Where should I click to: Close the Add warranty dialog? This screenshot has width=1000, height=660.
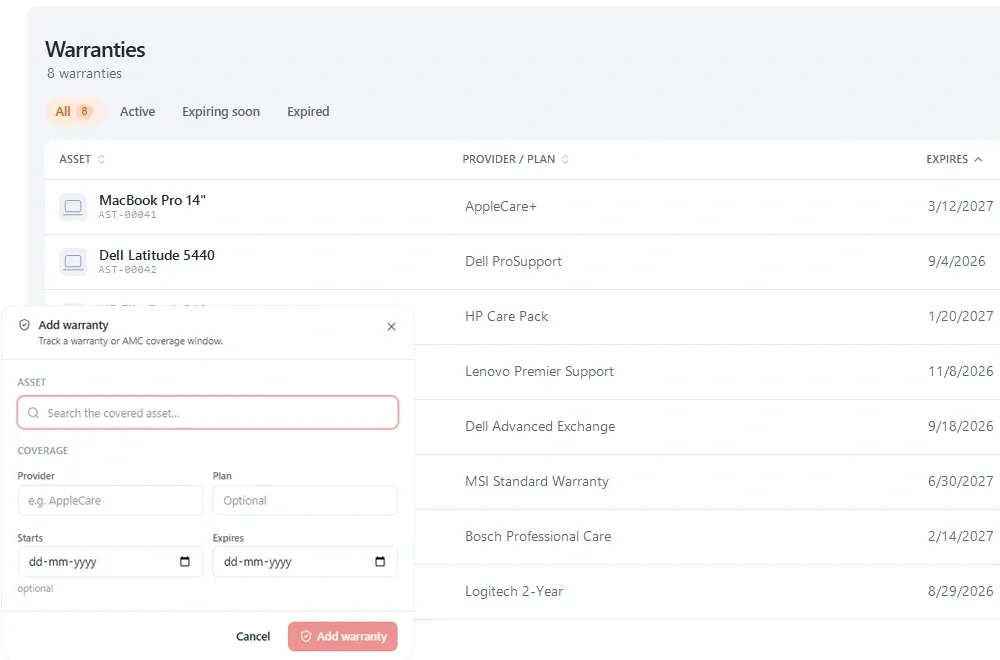point(392,326)
